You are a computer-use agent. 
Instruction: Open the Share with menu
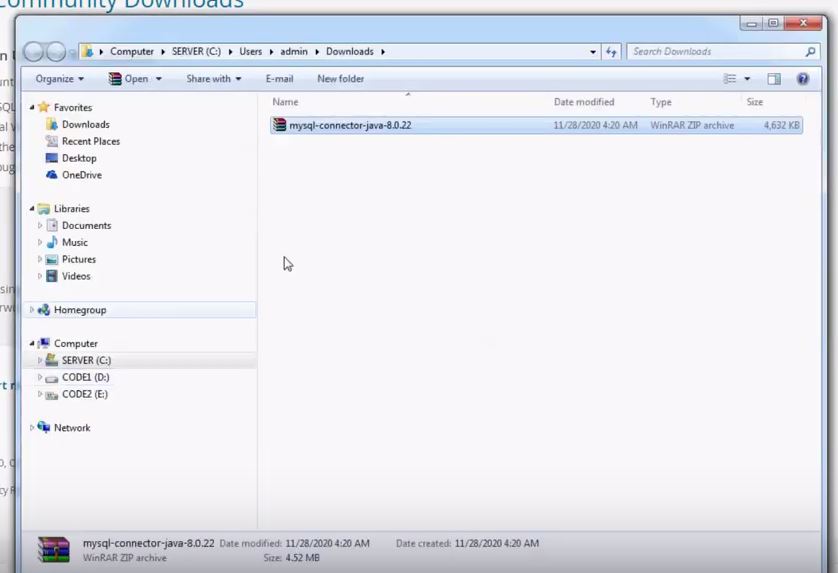point(214,79)
